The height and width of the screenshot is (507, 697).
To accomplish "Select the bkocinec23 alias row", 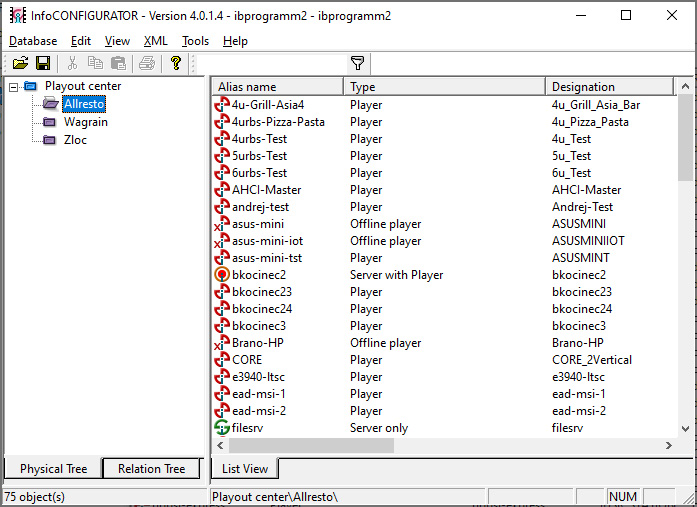I will 262,292.
